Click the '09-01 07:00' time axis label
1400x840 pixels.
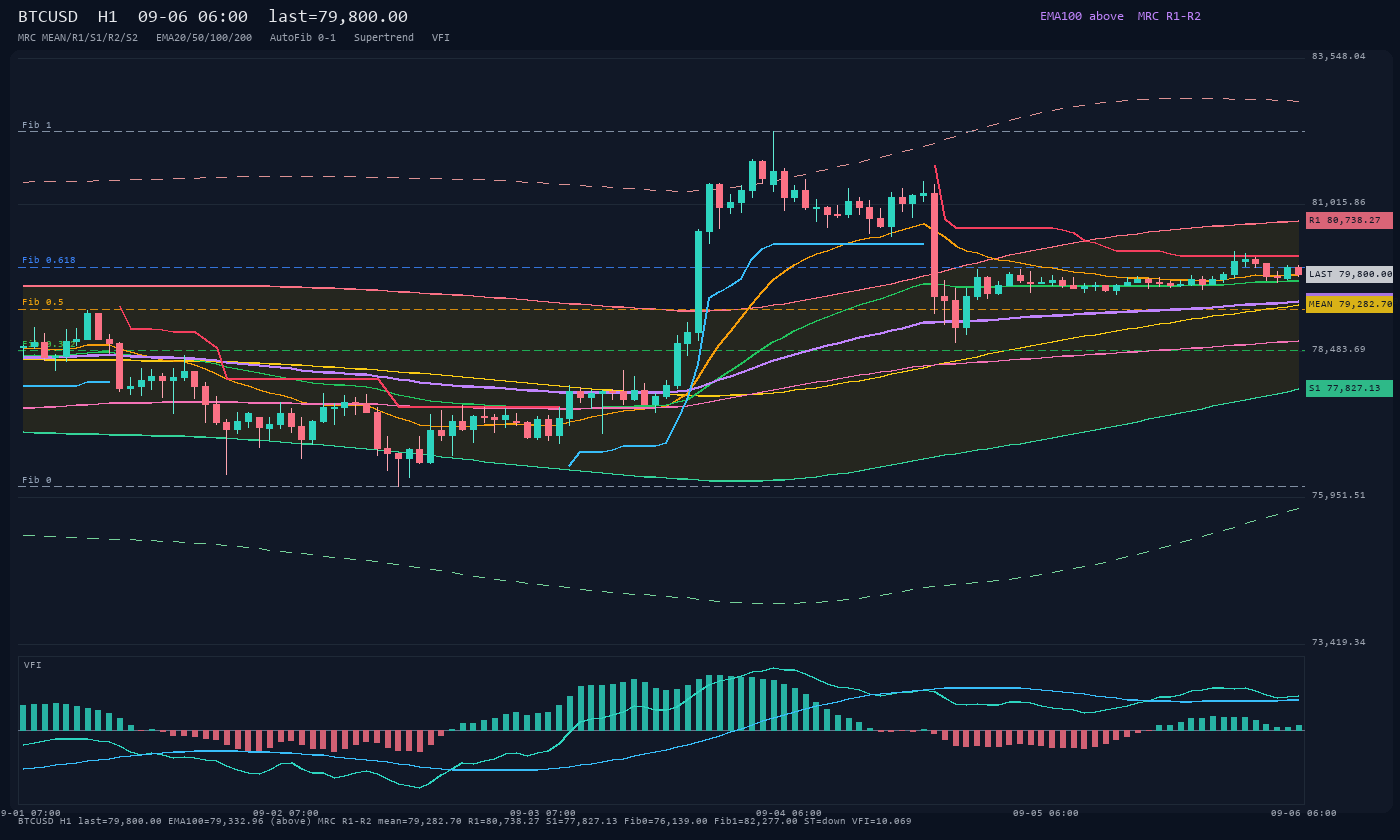(30, 813)
